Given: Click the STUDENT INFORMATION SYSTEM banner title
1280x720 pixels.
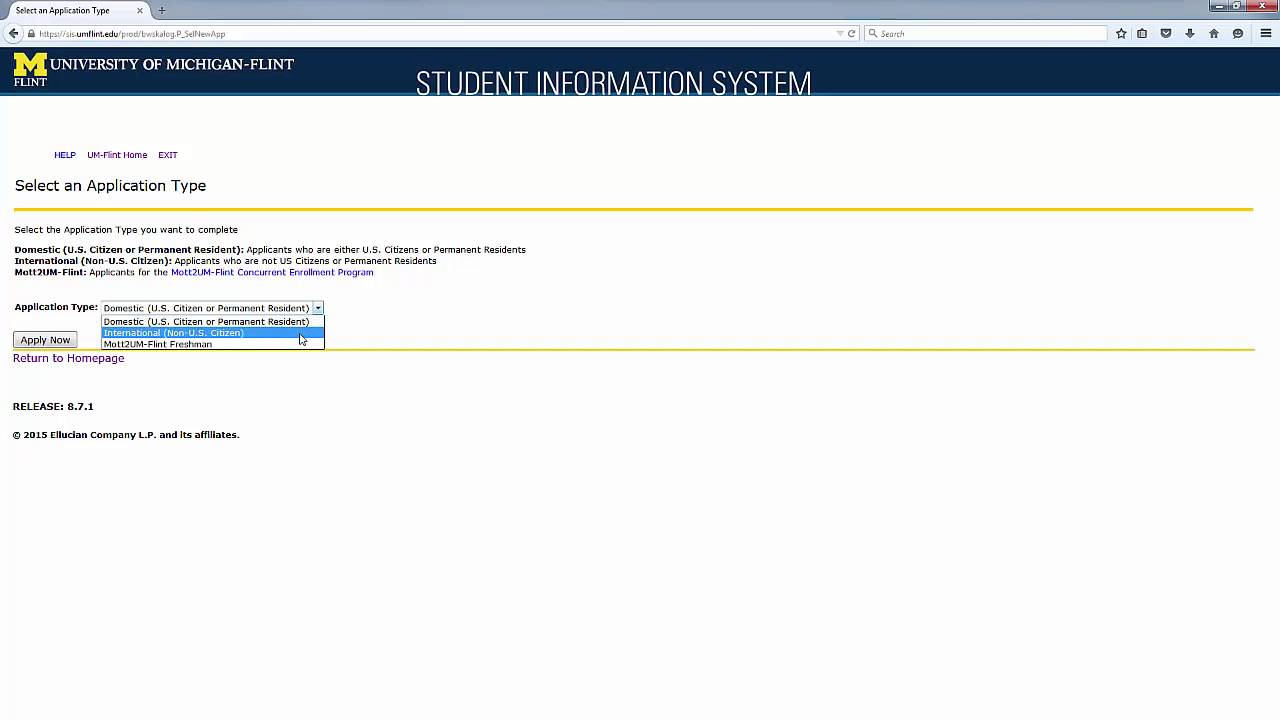Looking at the screenshot, I should (613, 83).
